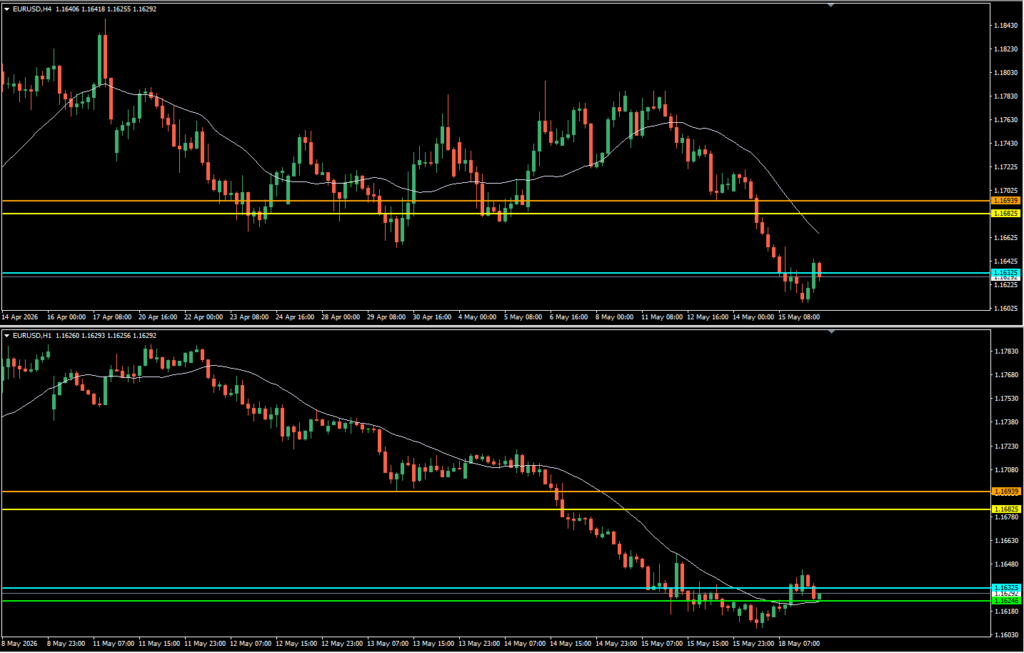Click the 11 May 15:00 time label
1024x653 pixels.
click(x=158, y=643)
